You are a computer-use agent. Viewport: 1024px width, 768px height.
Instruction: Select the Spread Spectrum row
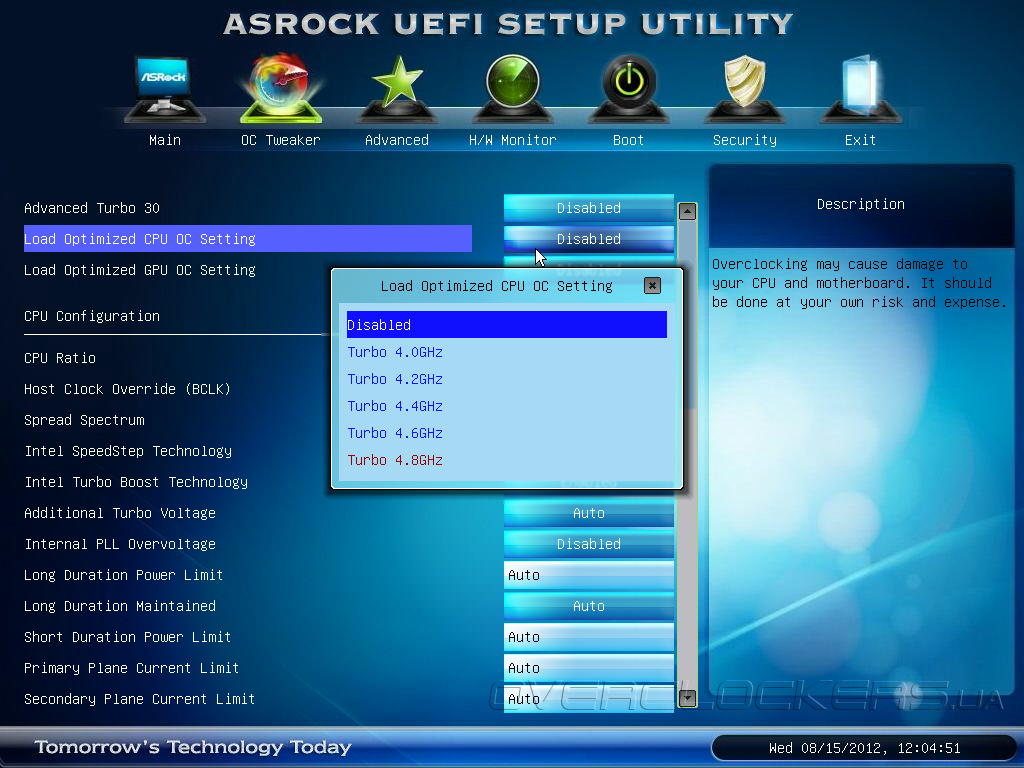tap(84, 420)
